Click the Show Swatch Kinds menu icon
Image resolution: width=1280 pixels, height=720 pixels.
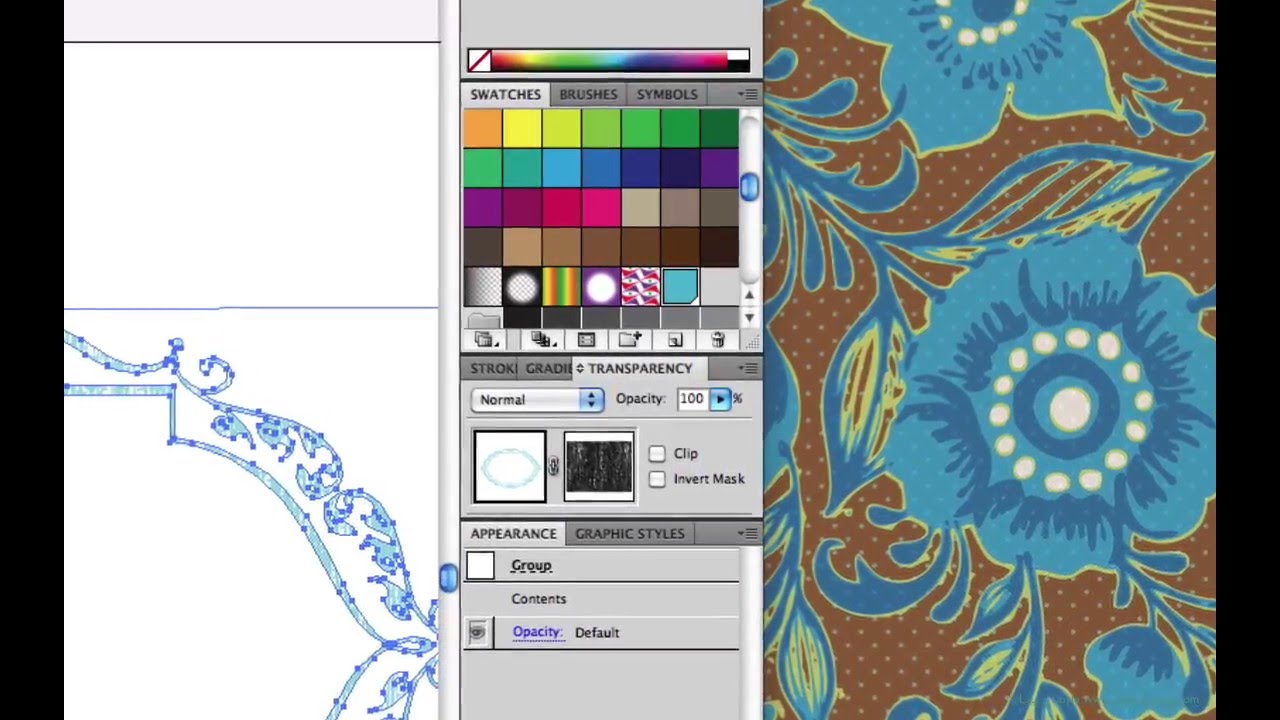(x=540, y=340)
